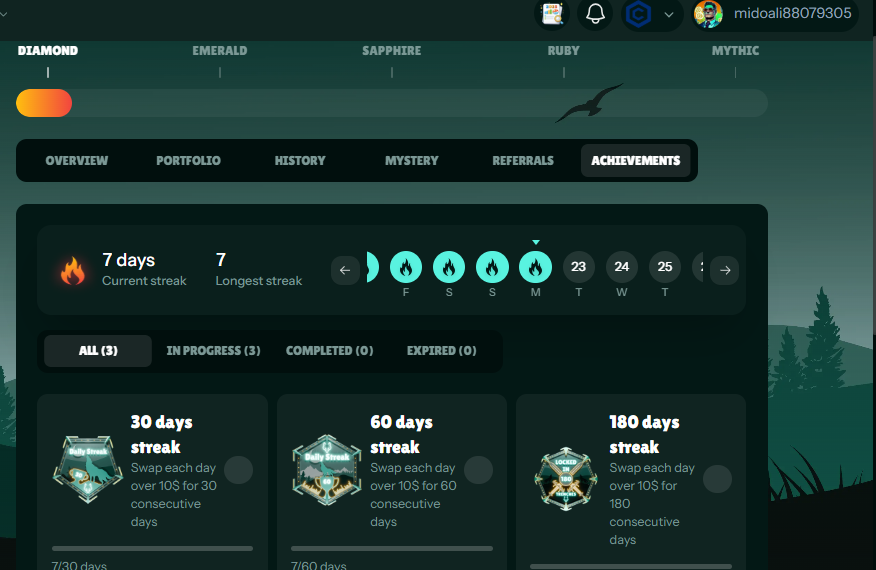Show previous streak days with left arrow
The image size is (876, 570).
(345, 270)
